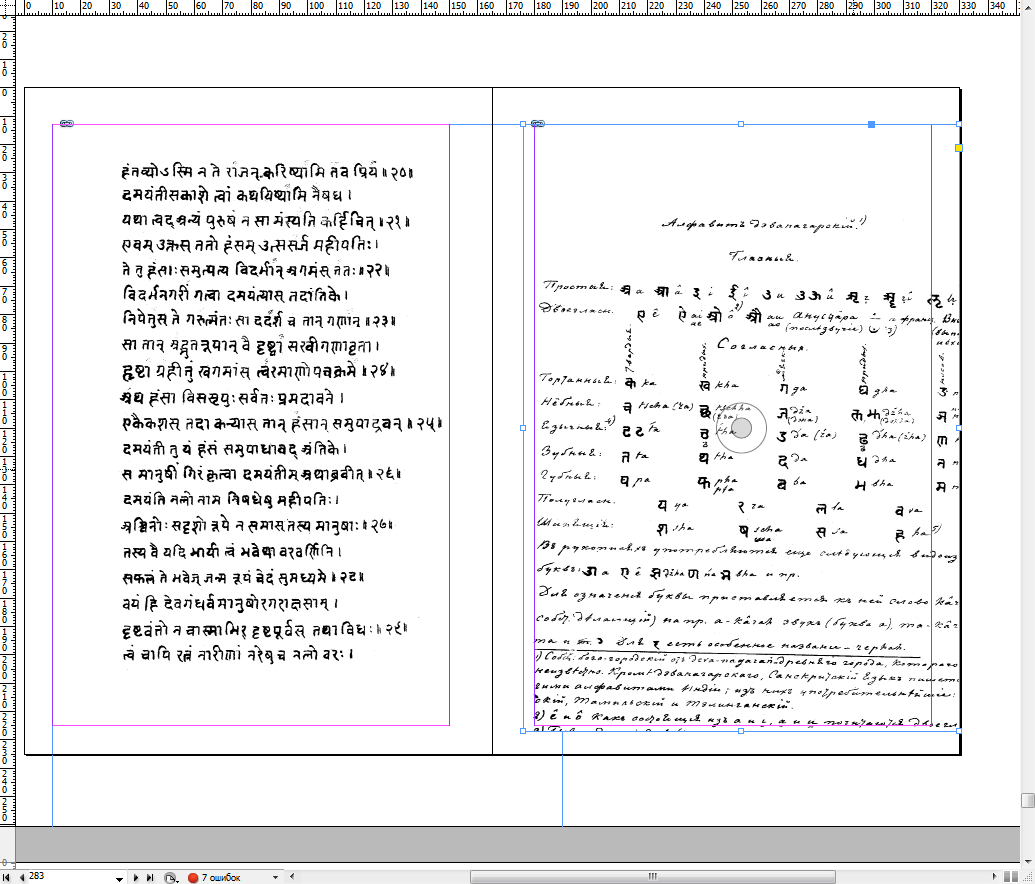Click the vertical scrollbar down arrow

click(x=1027, y=861)
